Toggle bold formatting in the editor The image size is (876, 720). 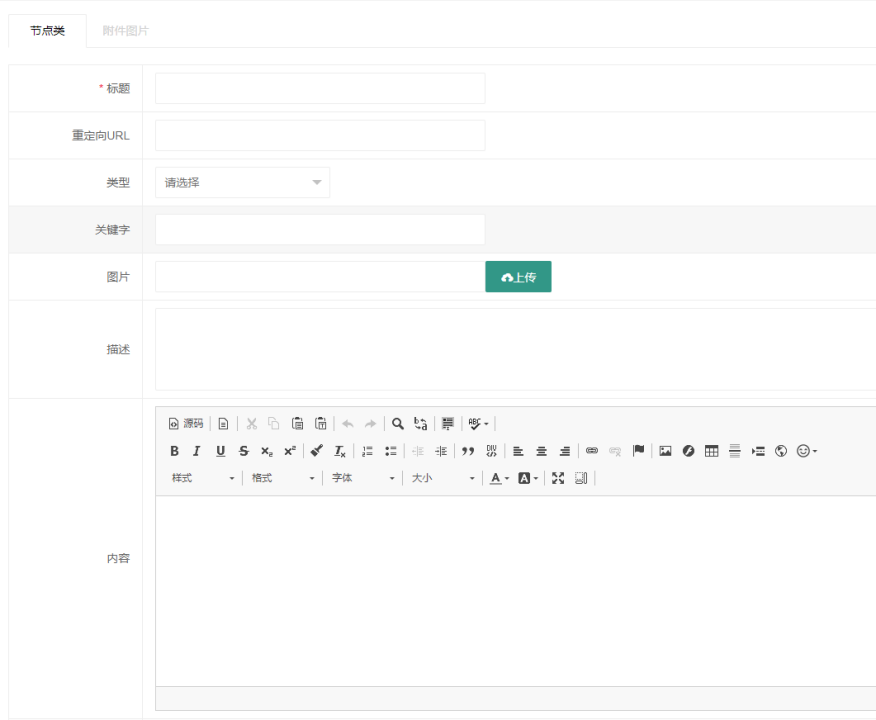coord(174,451)
